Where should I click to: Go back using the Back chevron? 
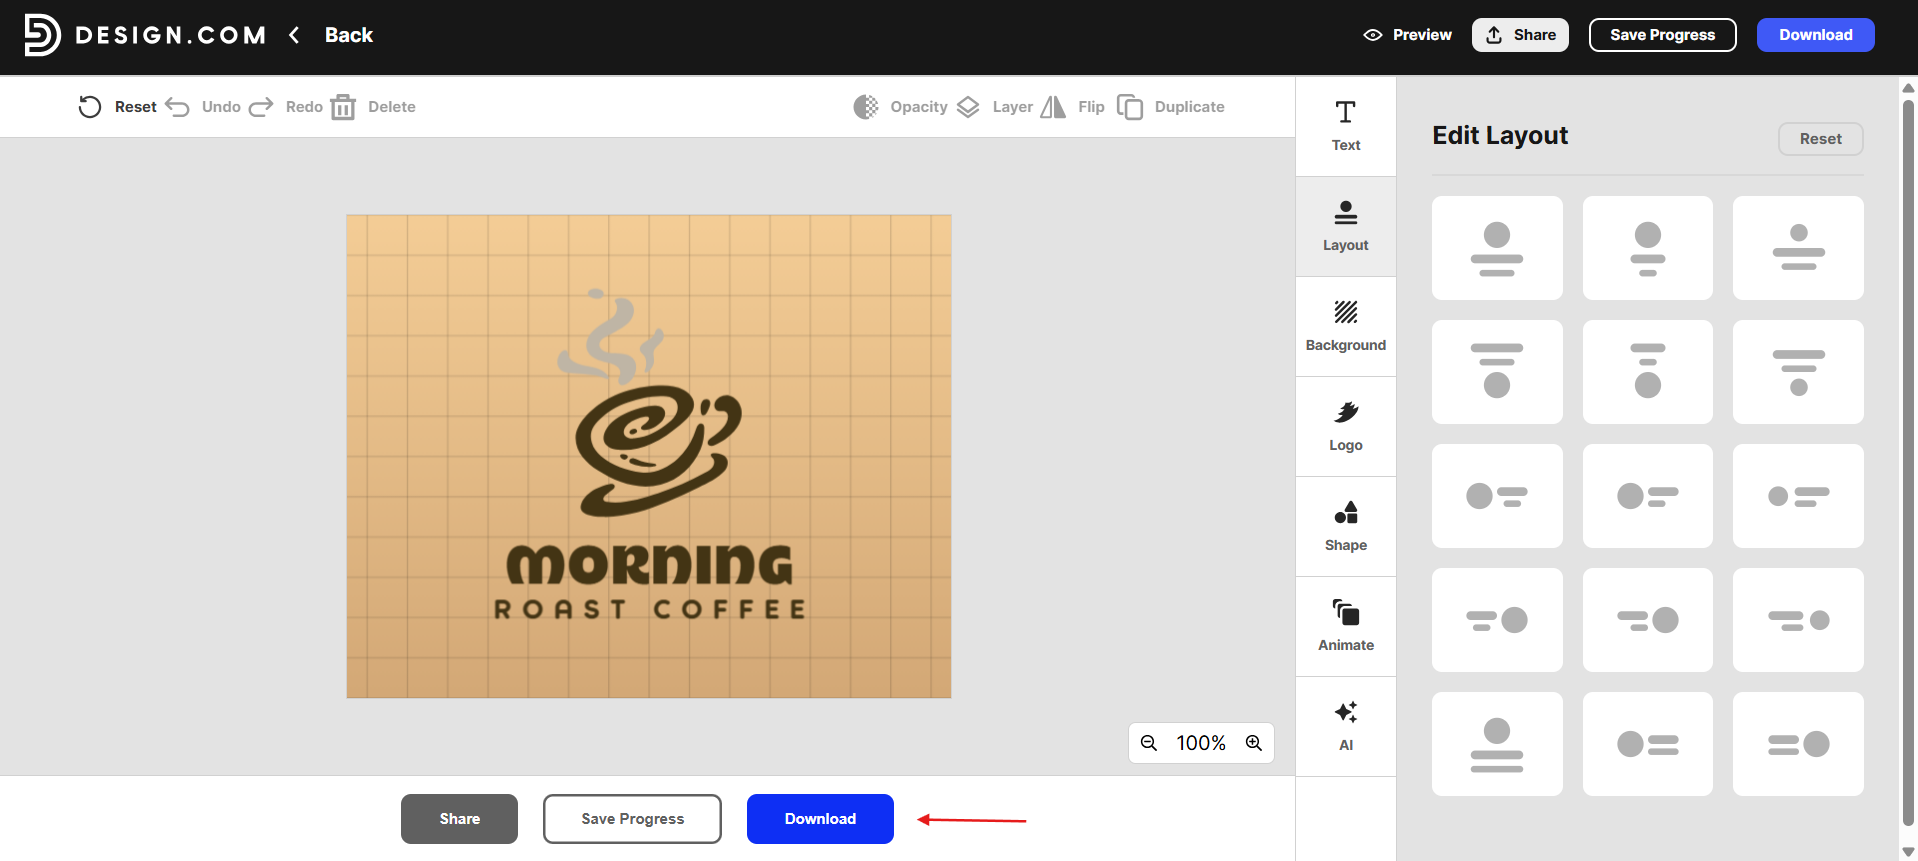(294, 35)
